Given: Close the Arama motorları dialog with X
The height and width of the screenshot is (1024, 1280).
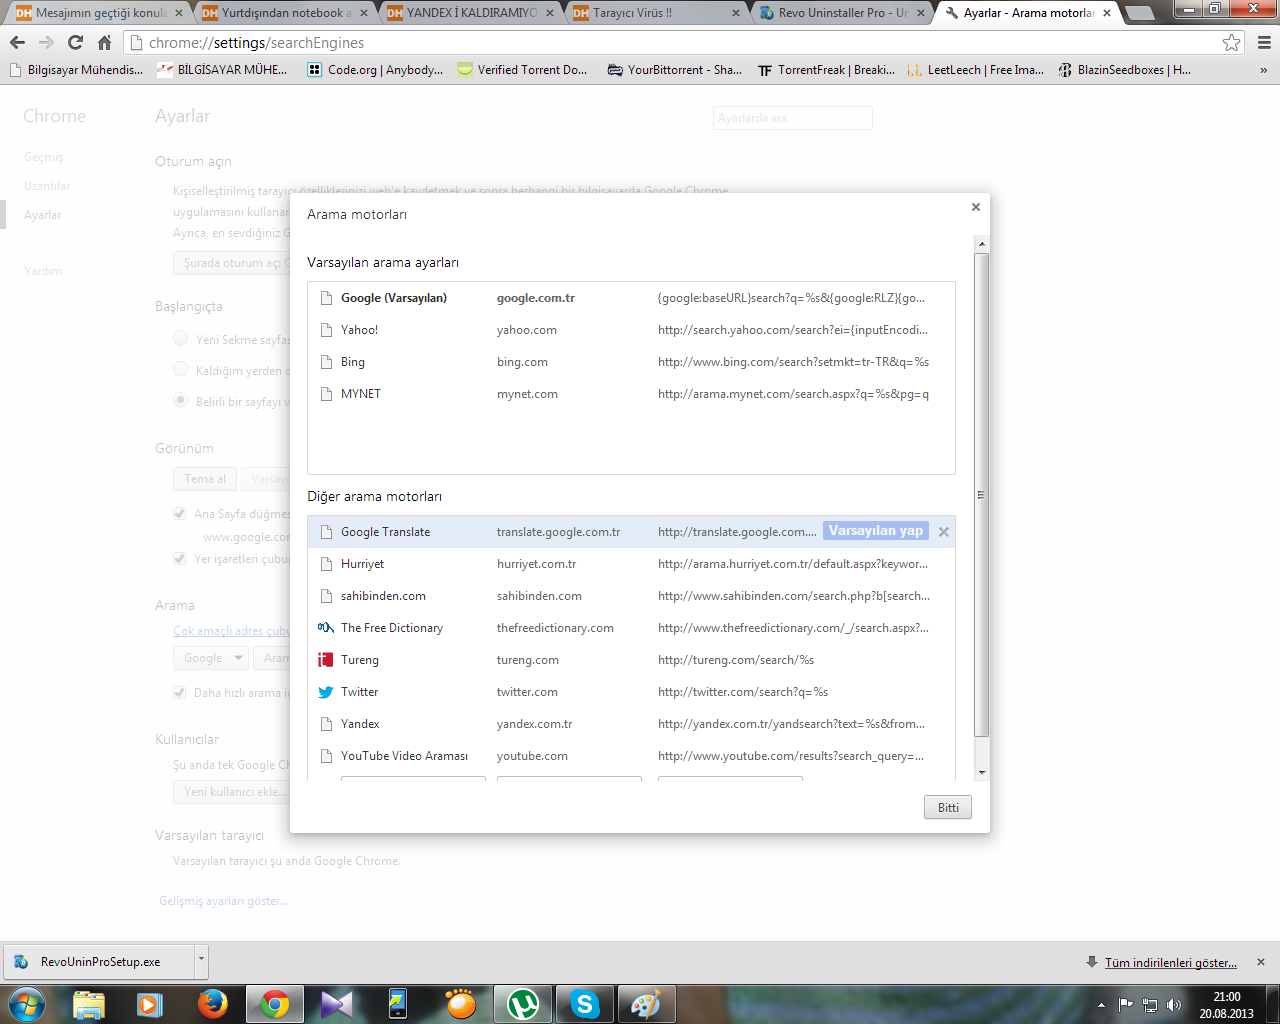Looking at the screenshot, I should [975, 207].
